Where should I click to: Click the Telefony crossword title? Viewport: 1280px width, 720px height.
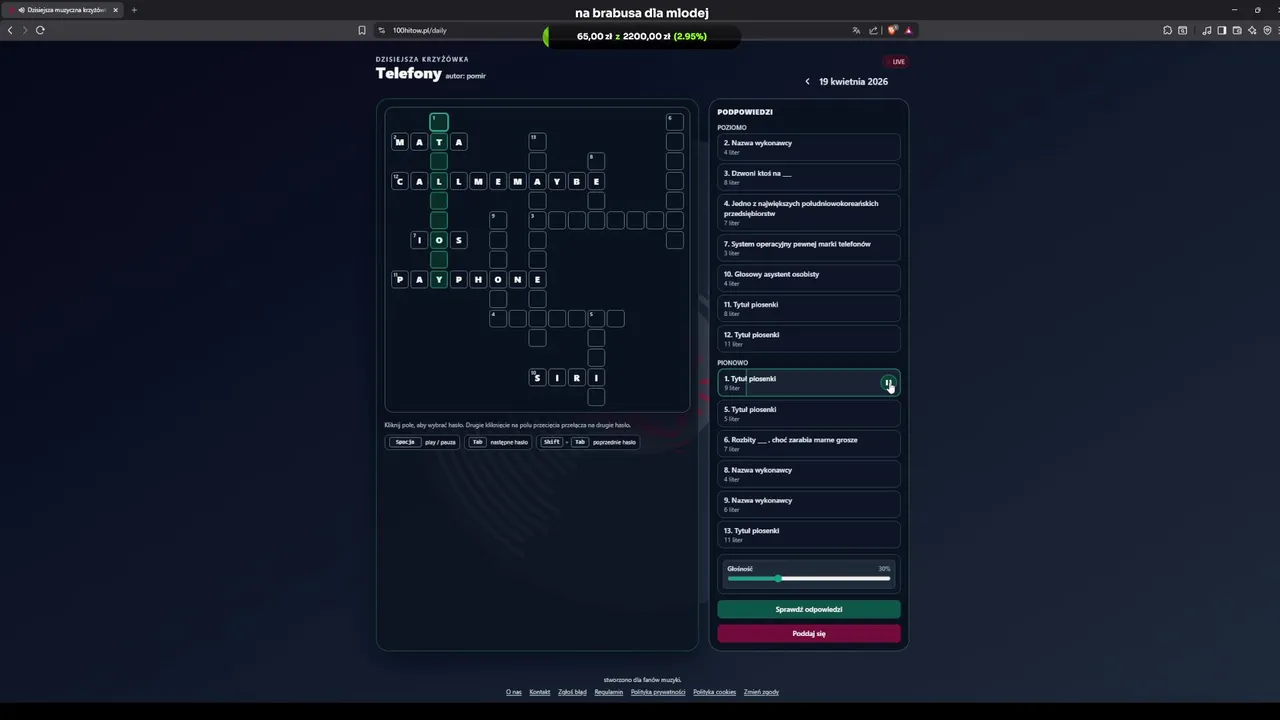pos(408,74)
